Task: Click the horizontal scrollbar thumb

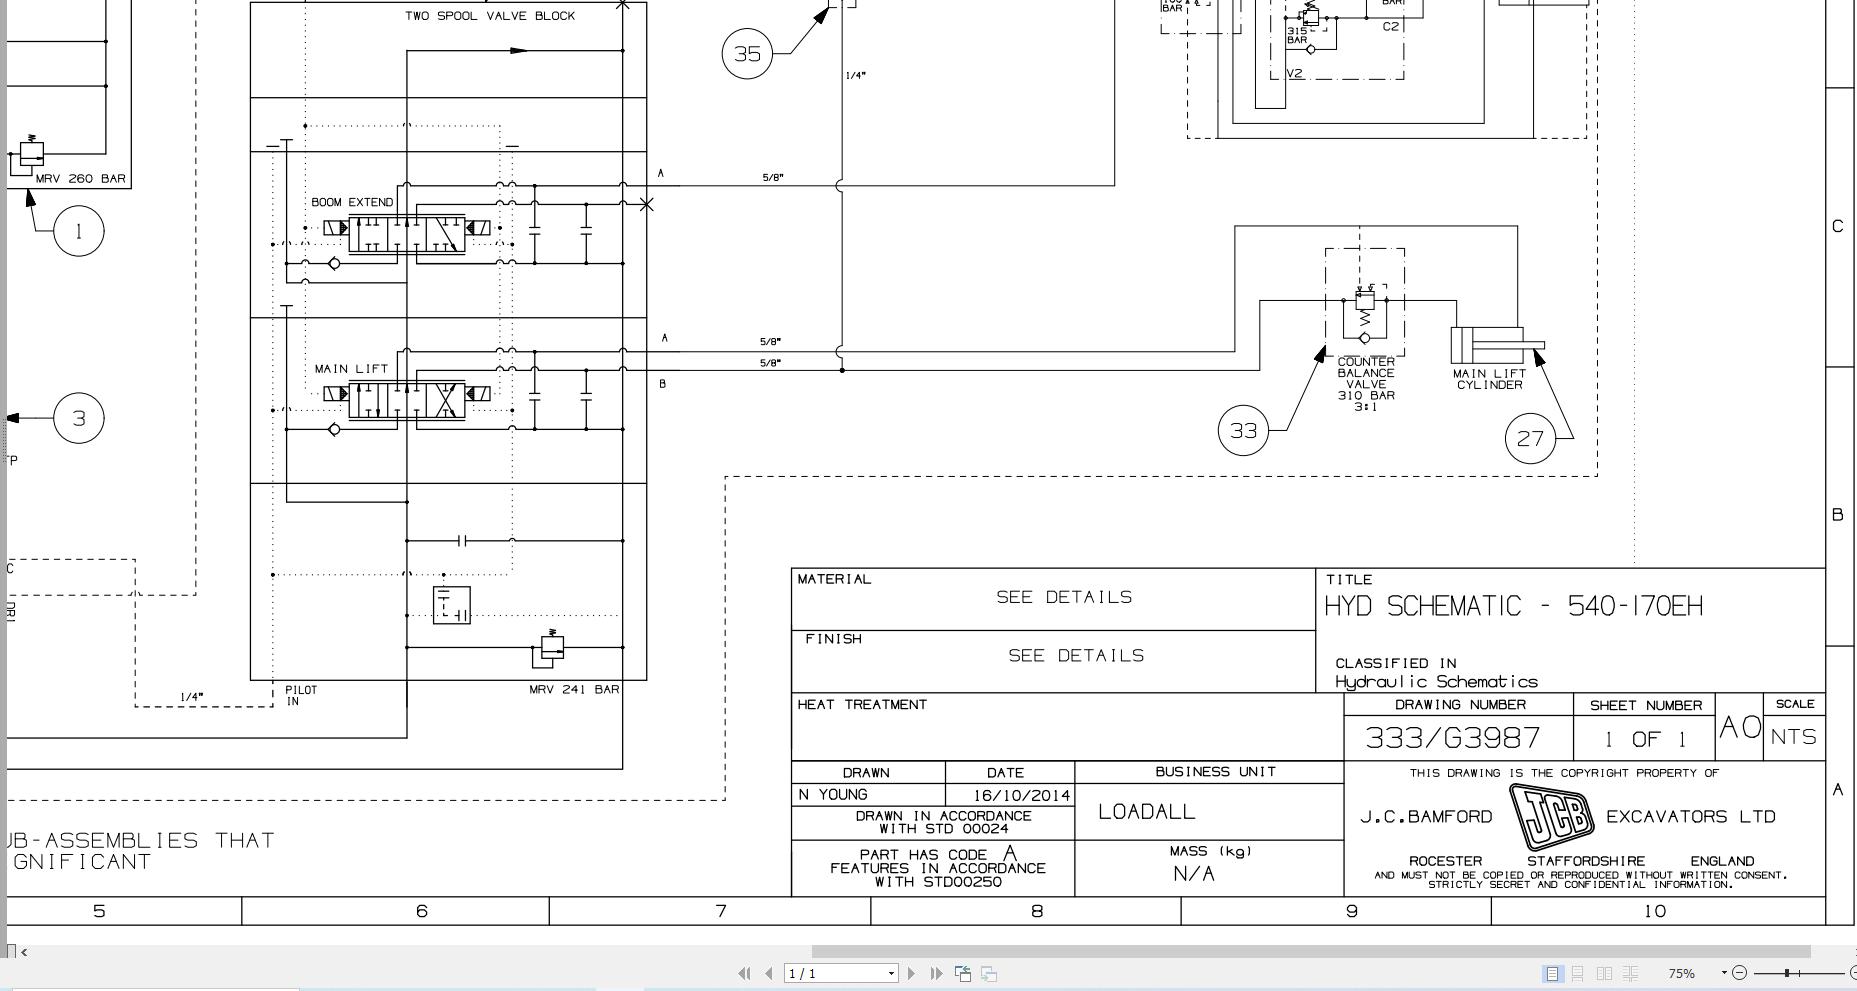Action: [x=1311, y=951]
